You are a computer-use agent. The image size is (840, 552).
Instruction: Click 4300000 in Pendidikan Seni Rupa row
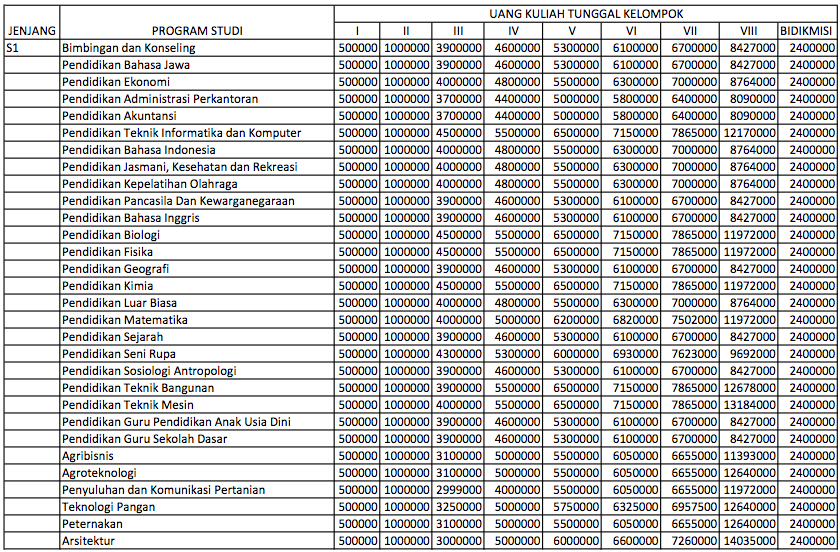[459, 354]
